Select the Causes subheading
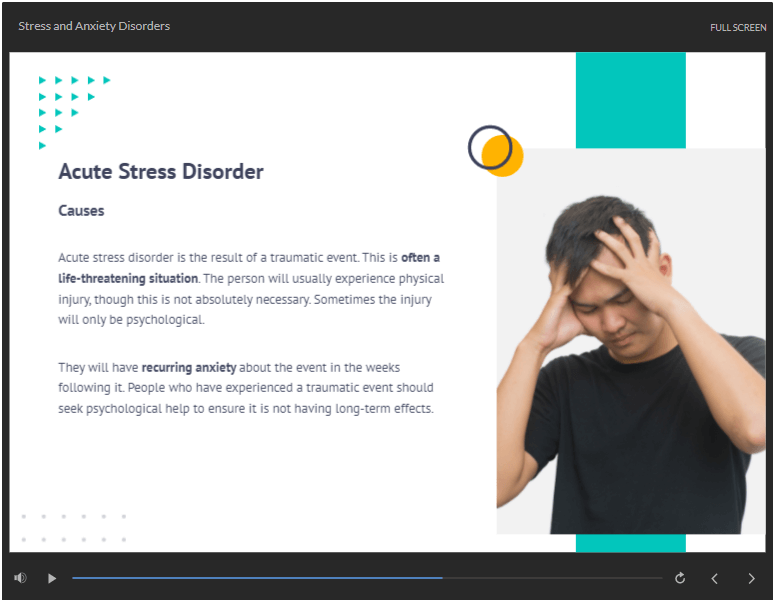This screenshot has height=600, width=774. (x=81, y=211)
